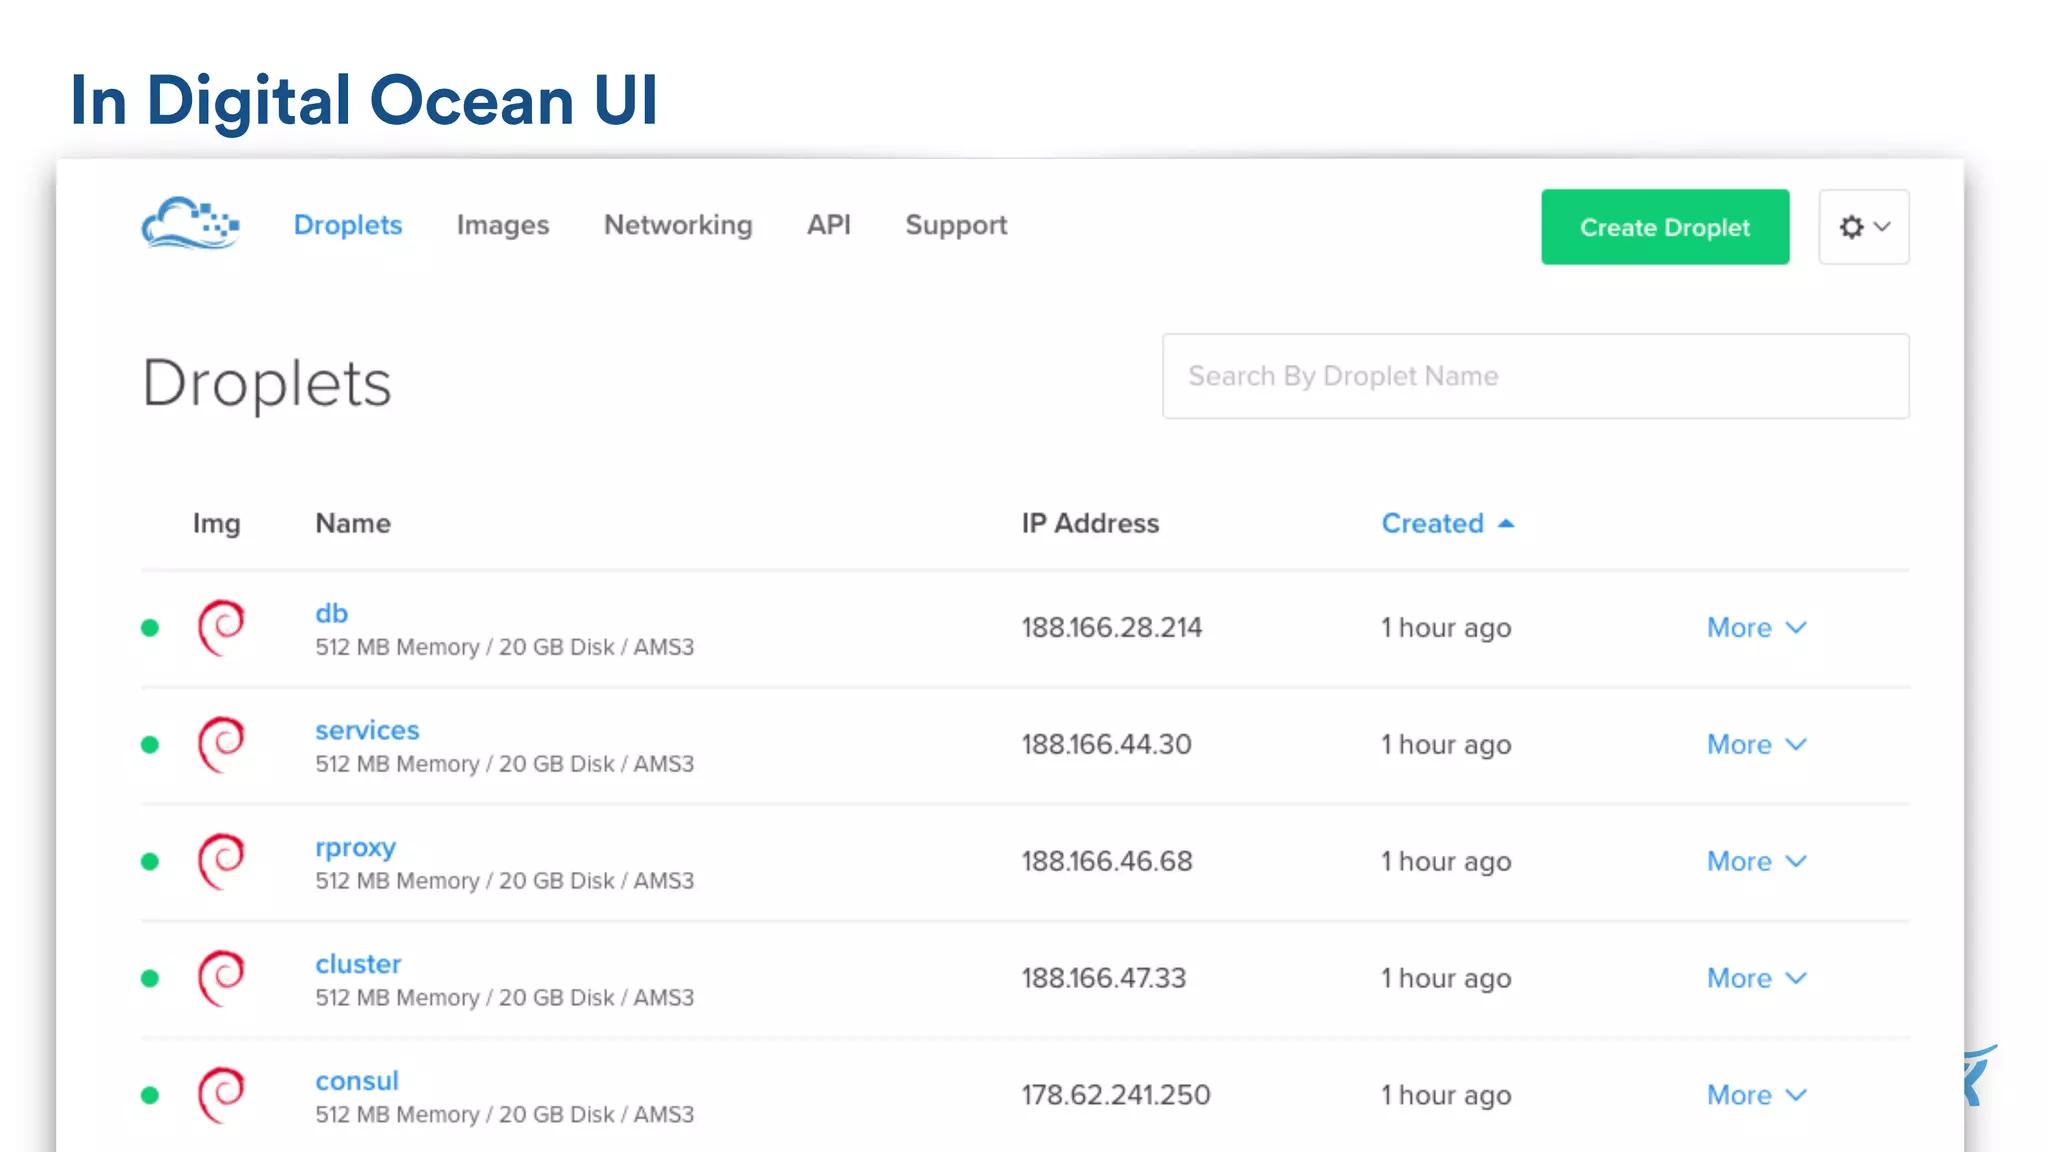Viewport: 2048px width, 1152px height.
Task: Expand the More menu for rproxy
Action: (x=1757, y=862)
